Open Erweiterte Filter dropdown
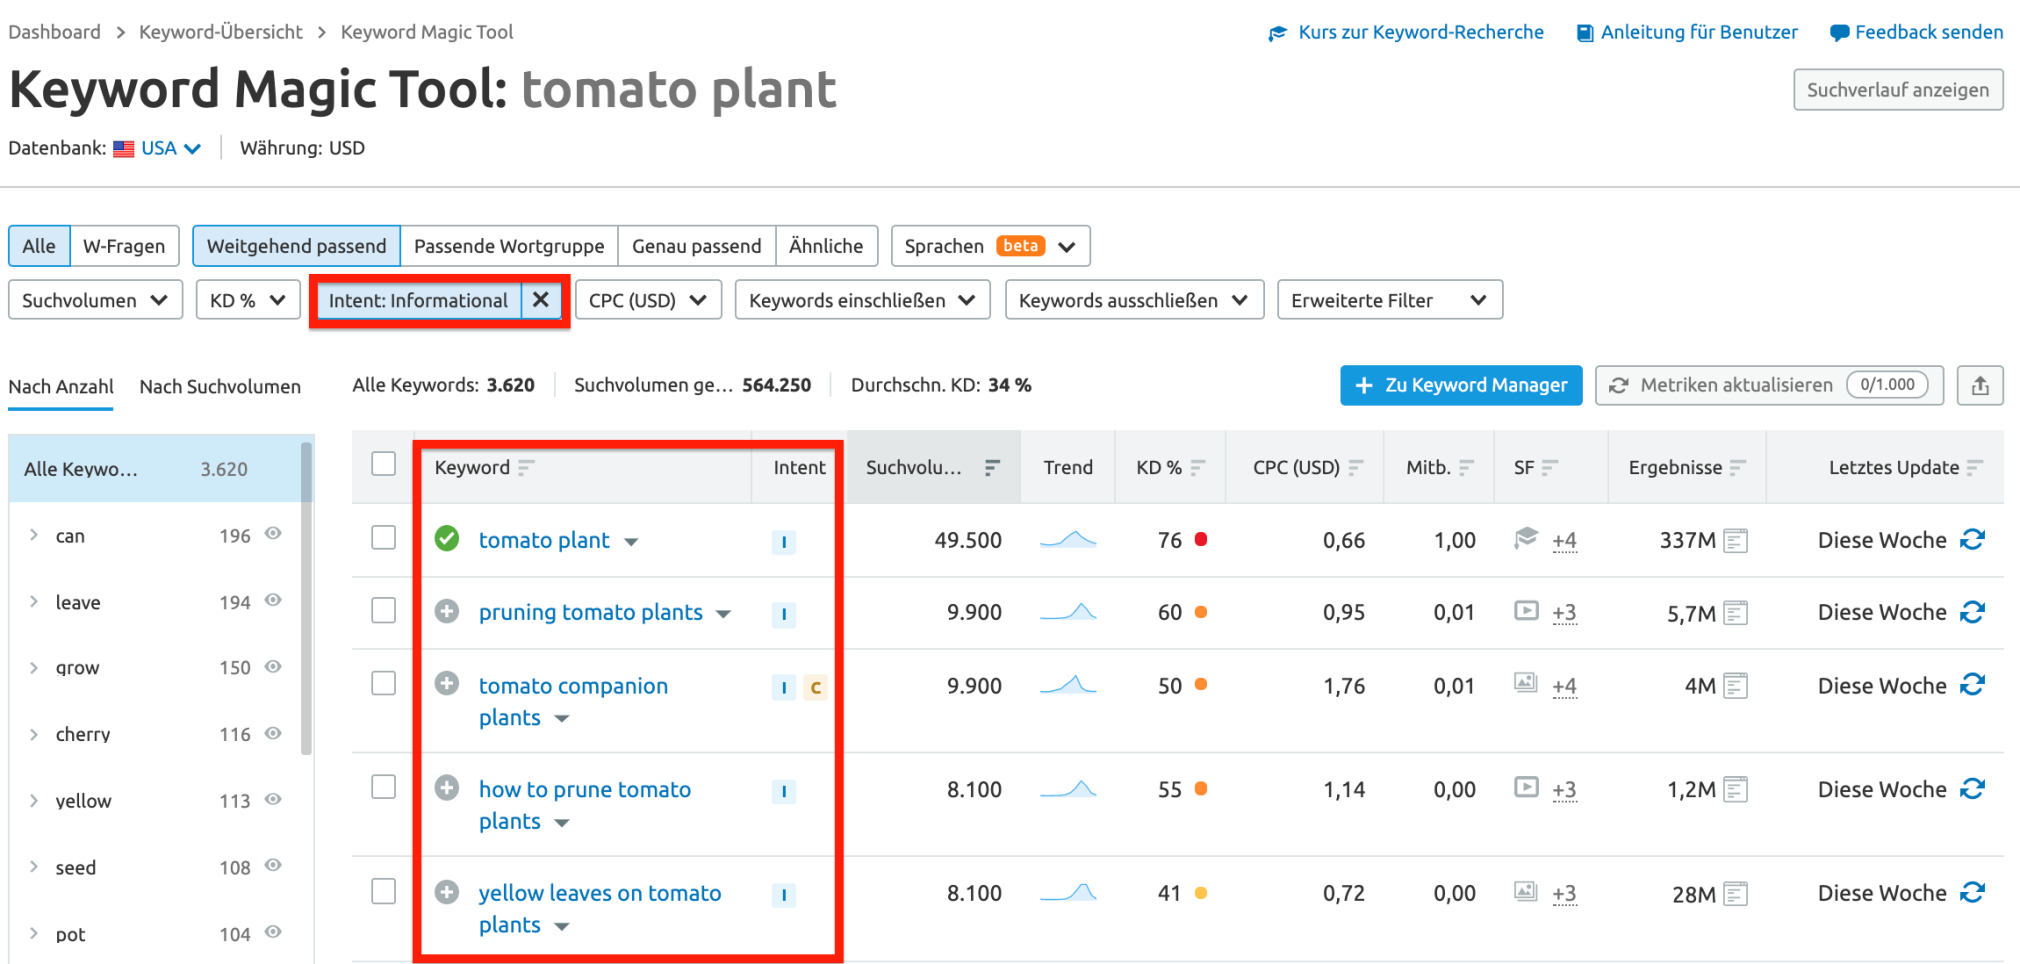Screen dimensions: 2020x964 tap(1390, 300)
